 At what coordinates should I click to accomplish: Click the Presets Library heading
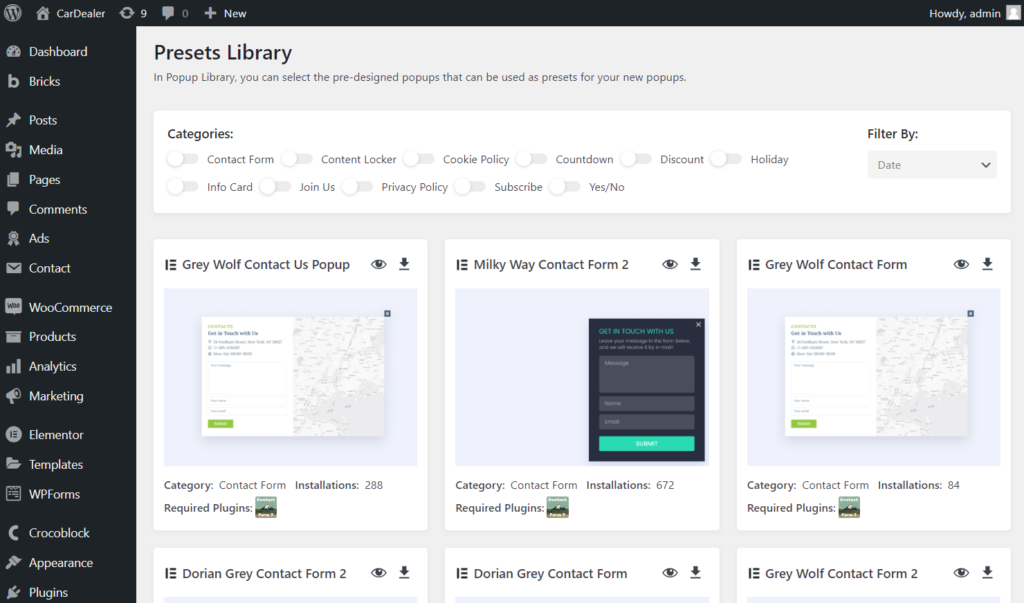pos(223,52)
